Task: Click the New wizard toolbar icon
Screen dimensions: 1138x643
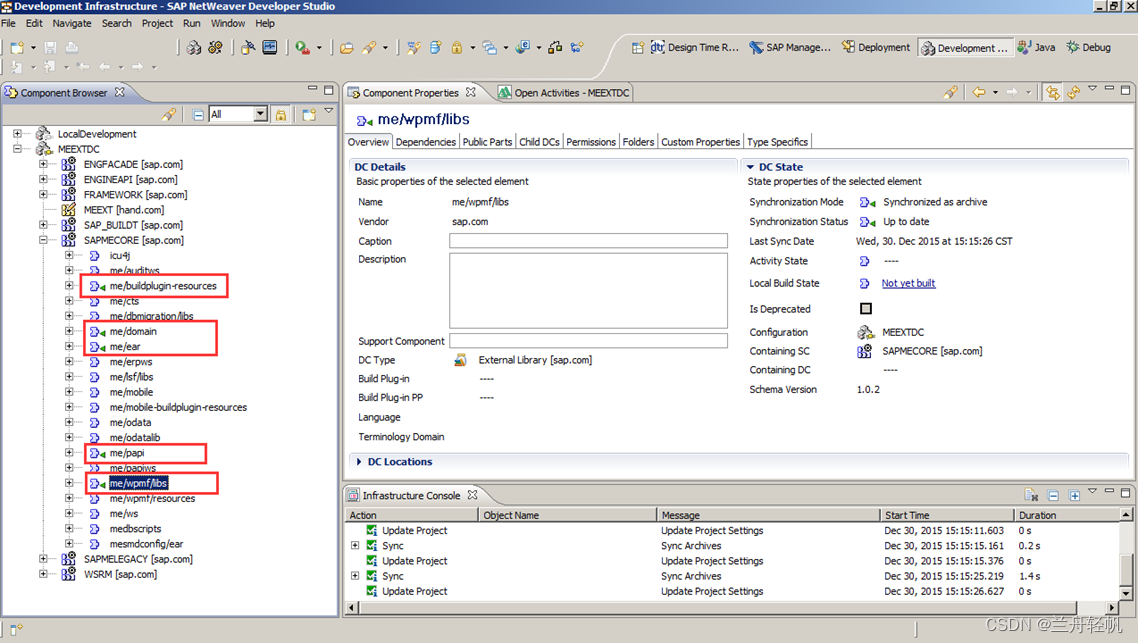Action: (17, 48)
